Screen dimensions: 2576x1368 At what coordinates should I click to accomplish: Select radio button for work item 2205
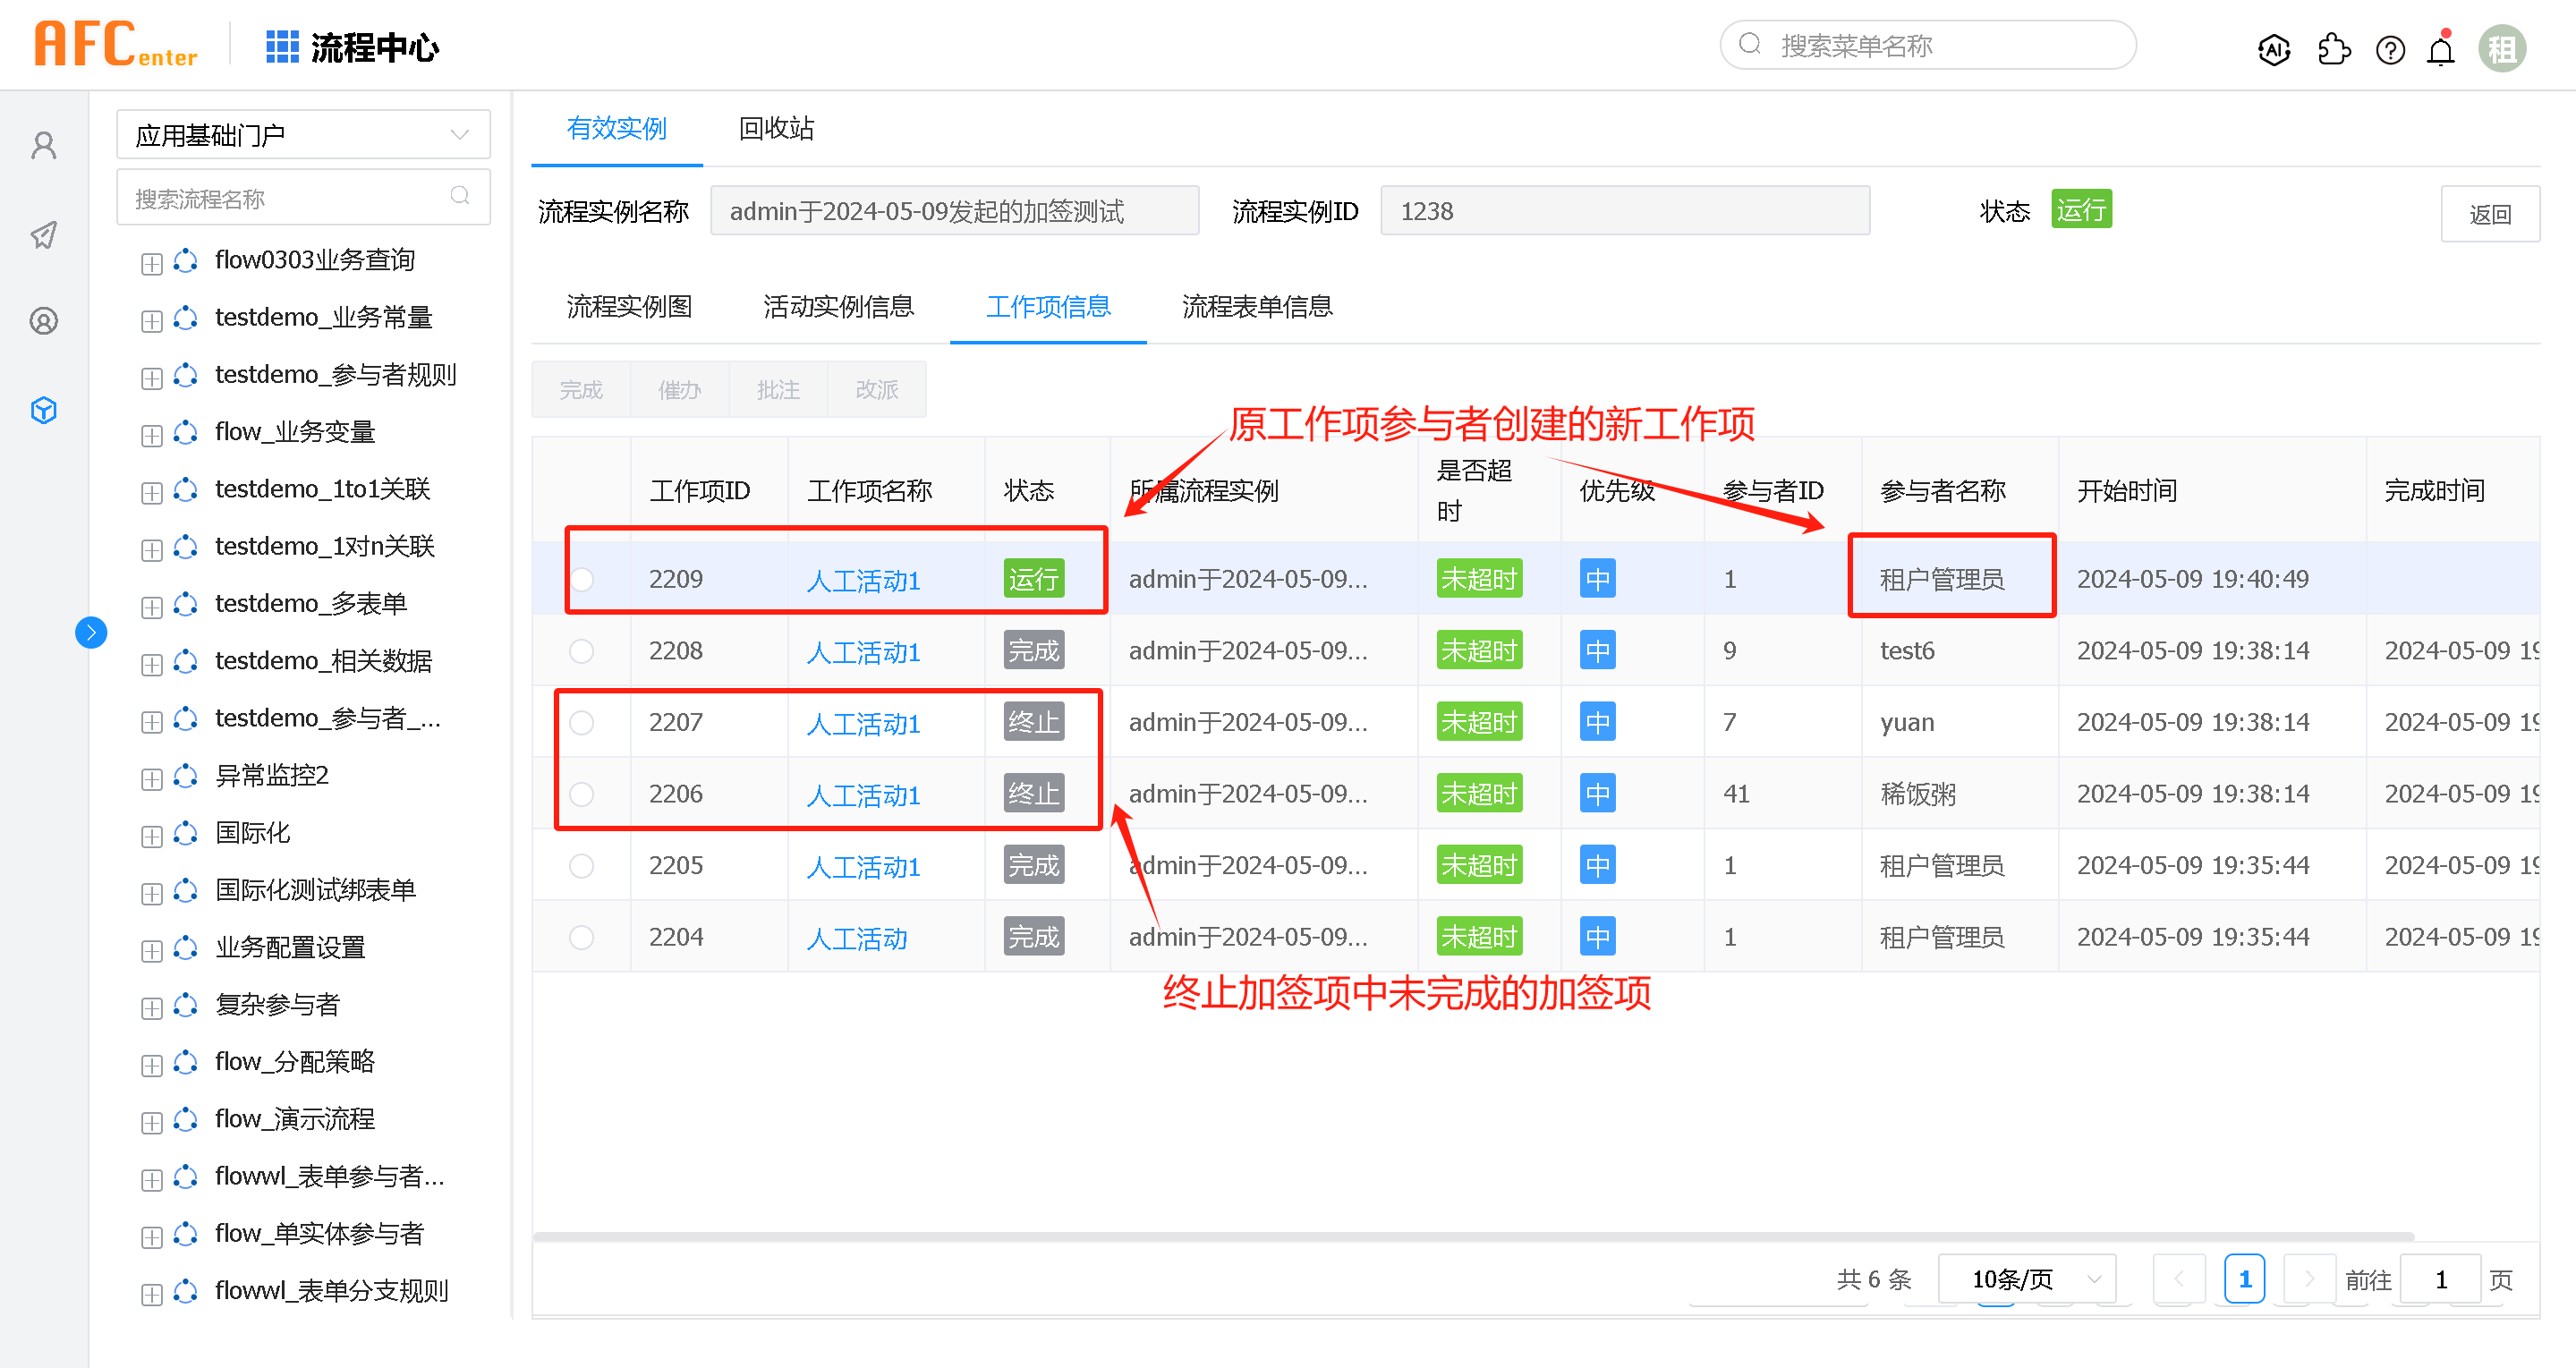581,866
